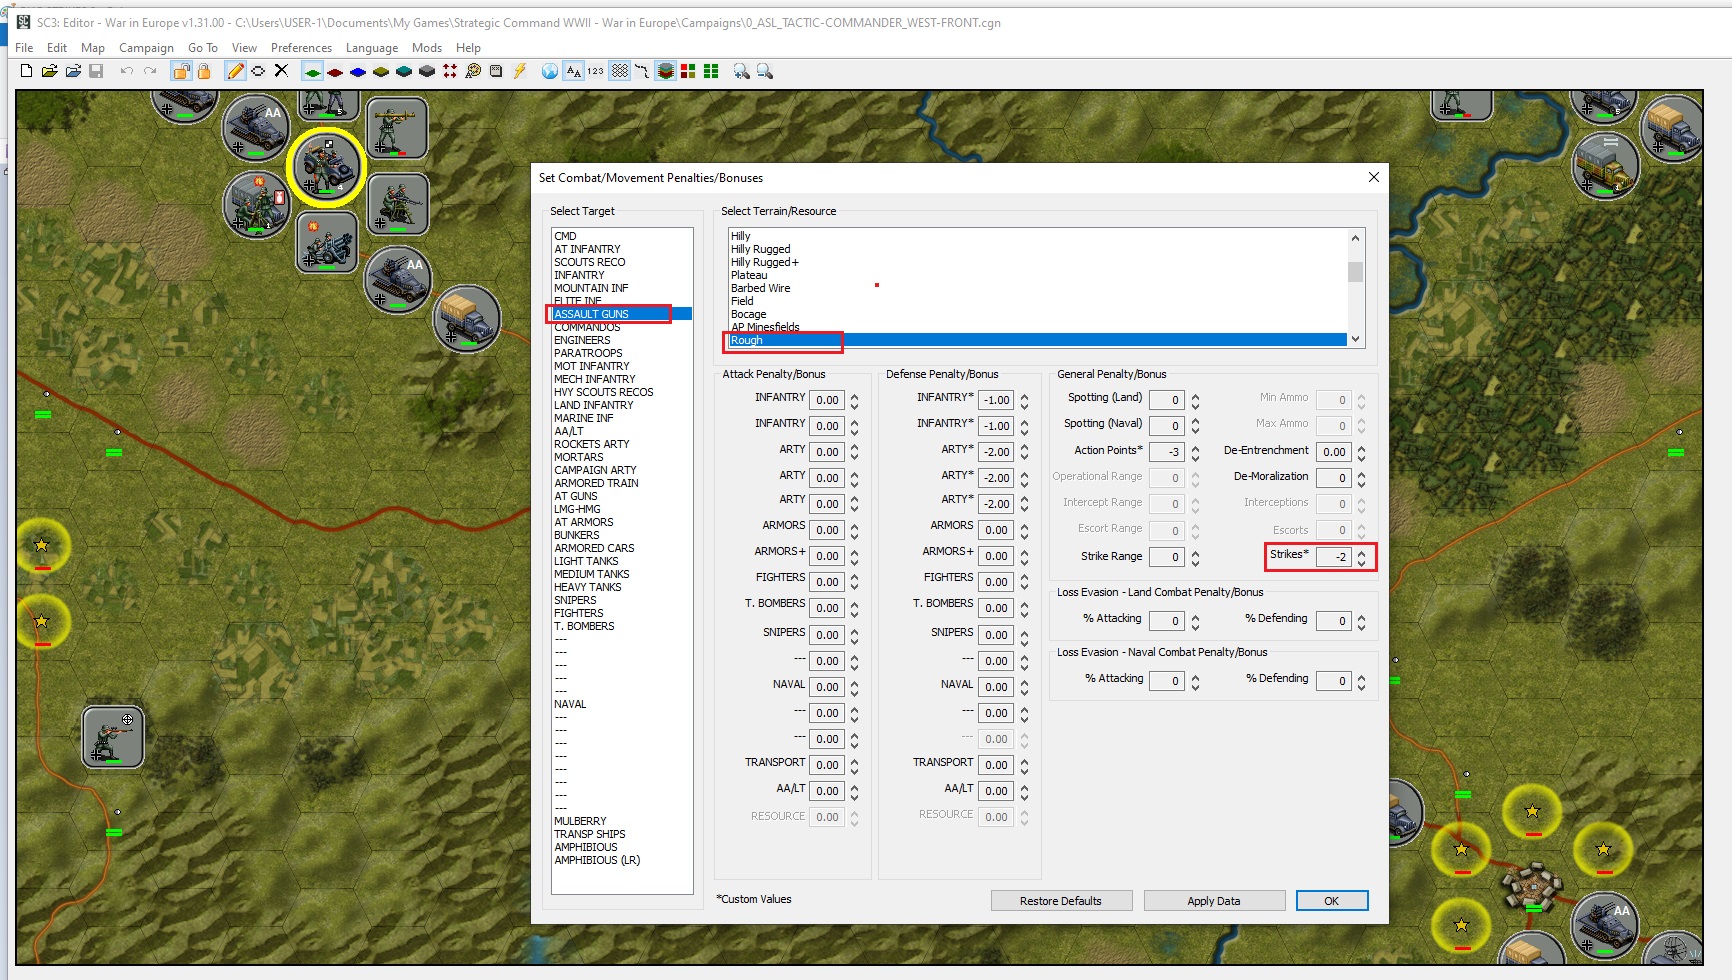This screenshot has height=980, width=1732.
Task: Click the Defense ARMORS+ stepper arrows
Action: coord(1024,556)
